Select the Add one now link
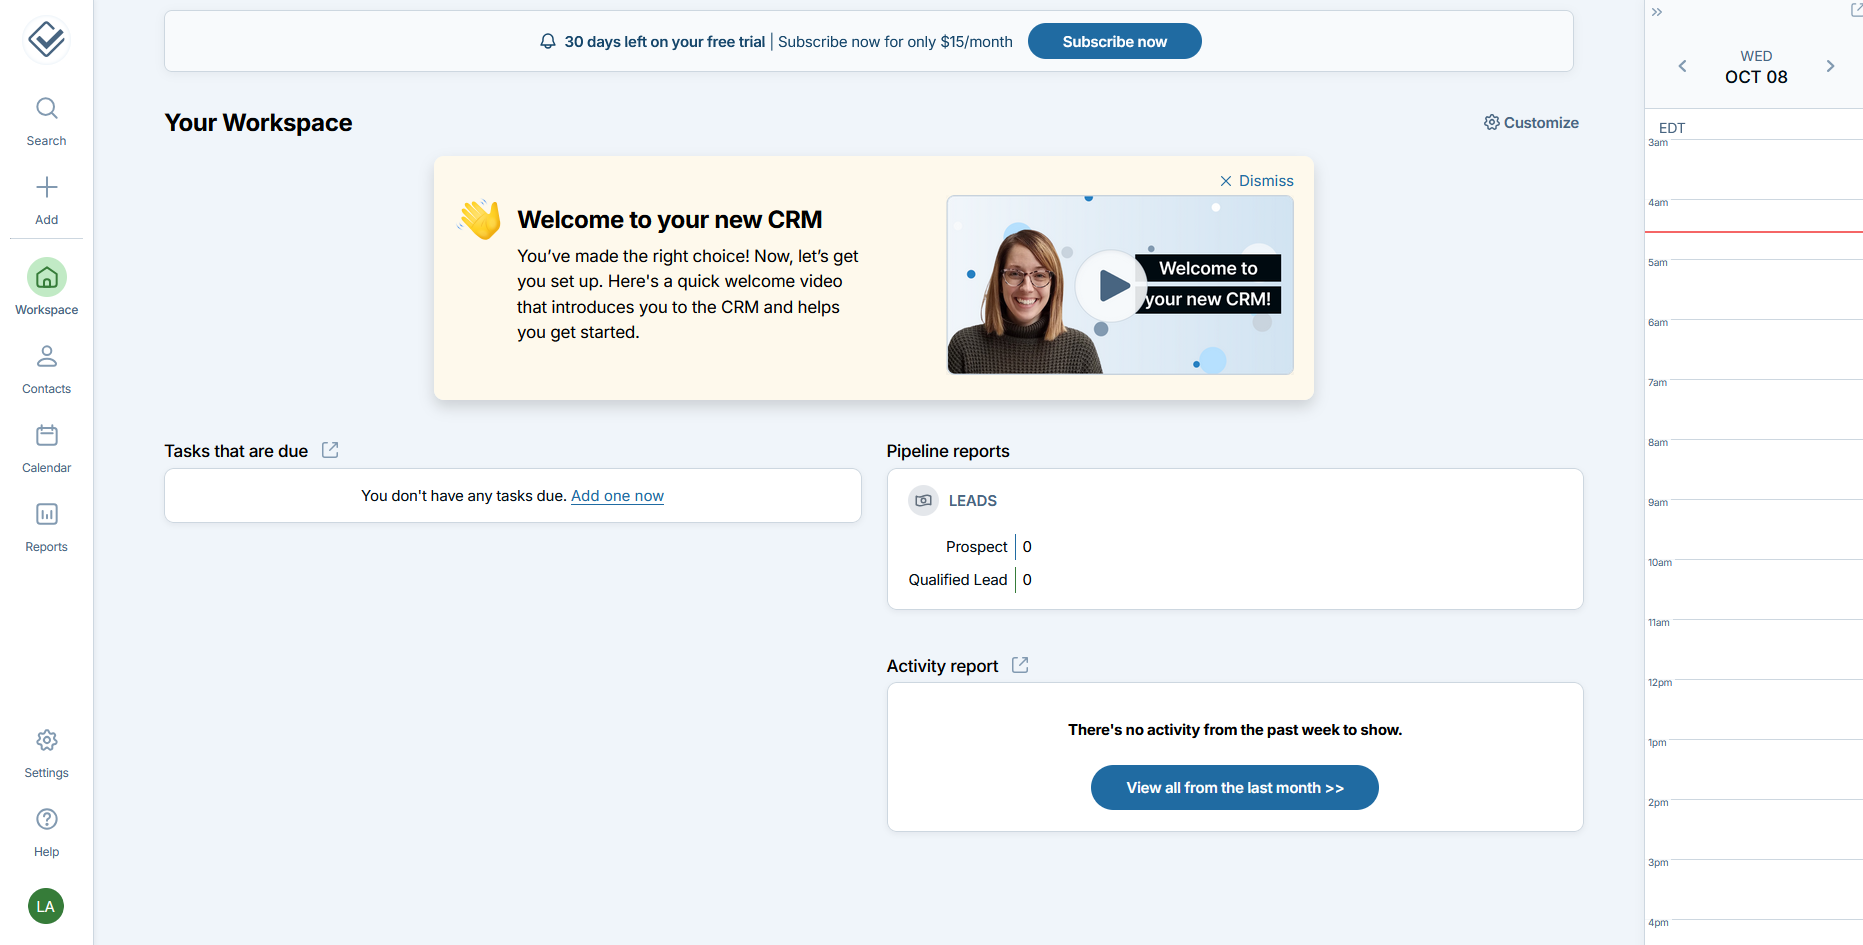 tap(617, 495)
